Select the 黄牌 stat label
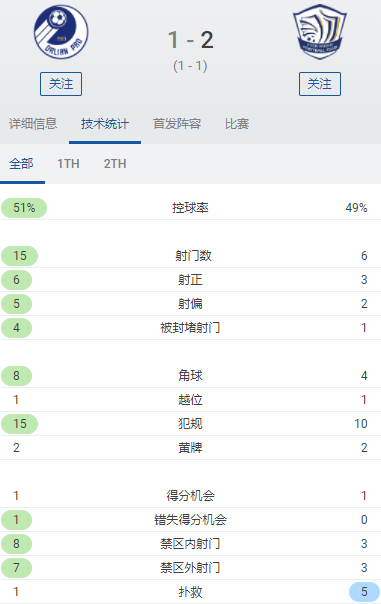This screenshot has width=381, height=604. 190,448
